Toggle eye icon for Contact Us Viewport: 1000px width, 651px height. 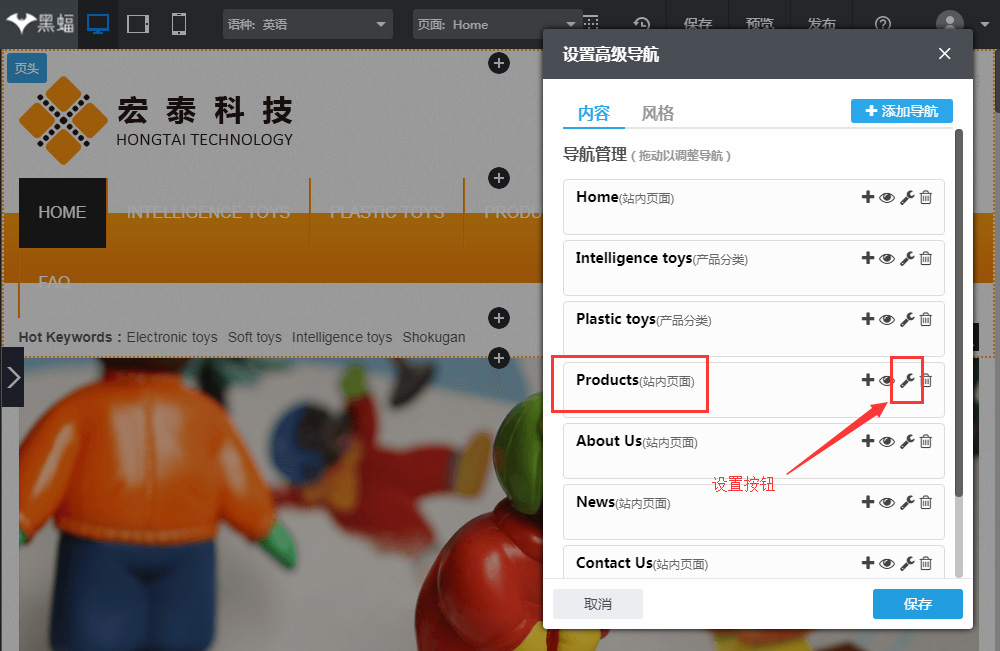click(x=886, y=564)
